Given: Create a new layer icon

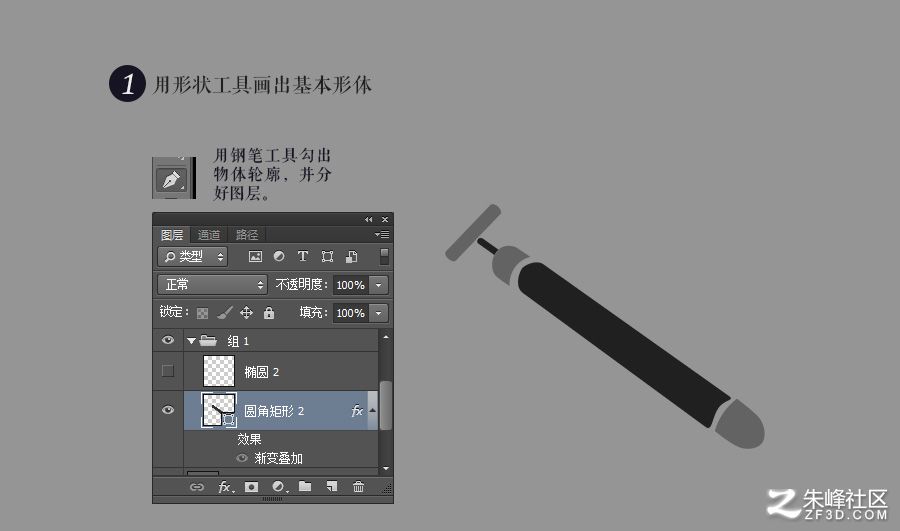Looking at the screenshot, I should 332,486.
